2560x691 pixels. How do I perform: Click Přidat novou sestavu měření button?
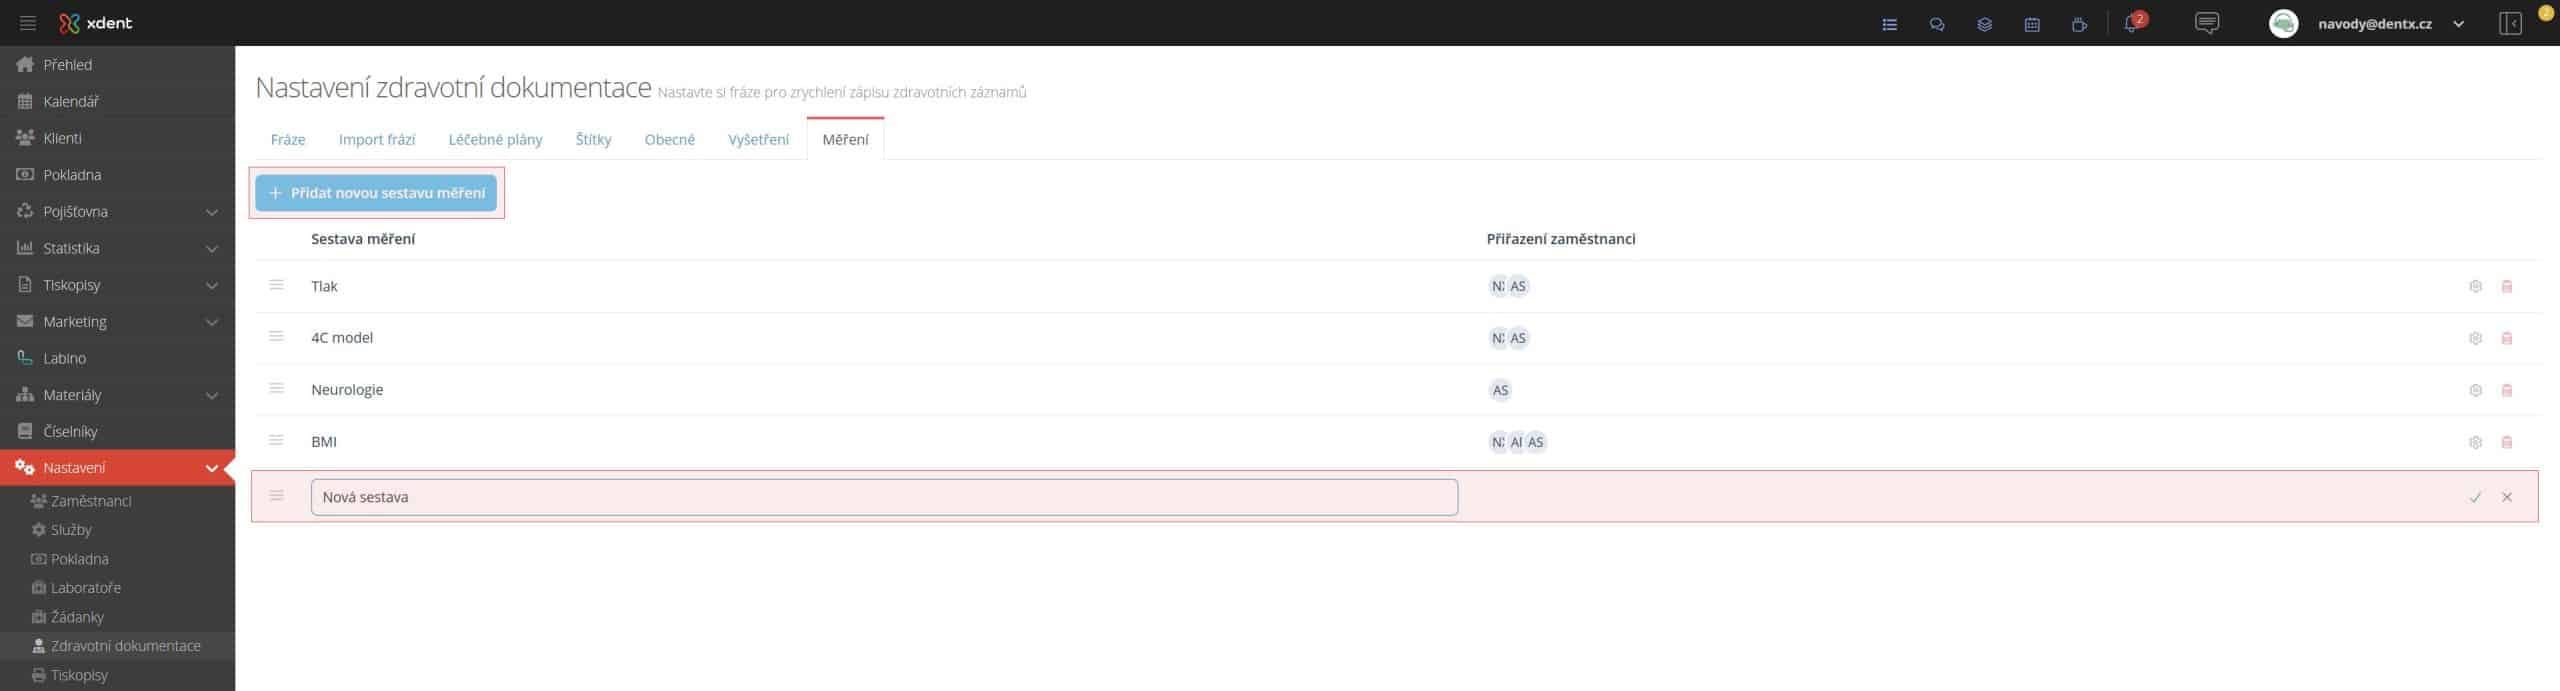376,193
